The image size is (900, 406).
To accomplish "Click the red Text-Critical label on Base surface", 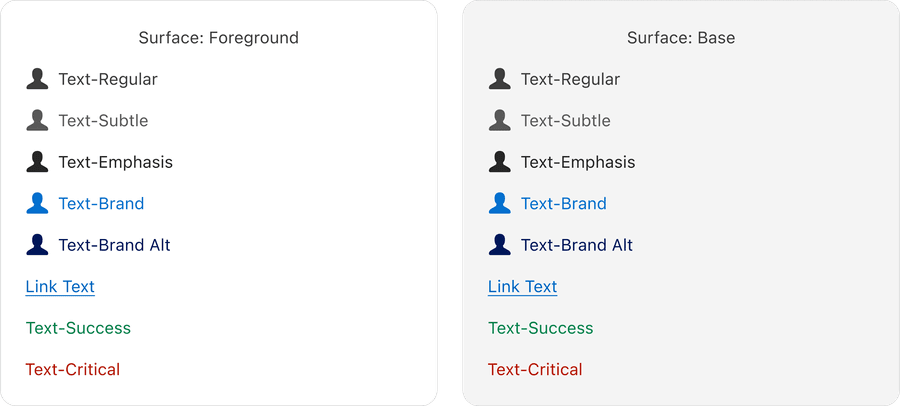I will pos(535,370).
